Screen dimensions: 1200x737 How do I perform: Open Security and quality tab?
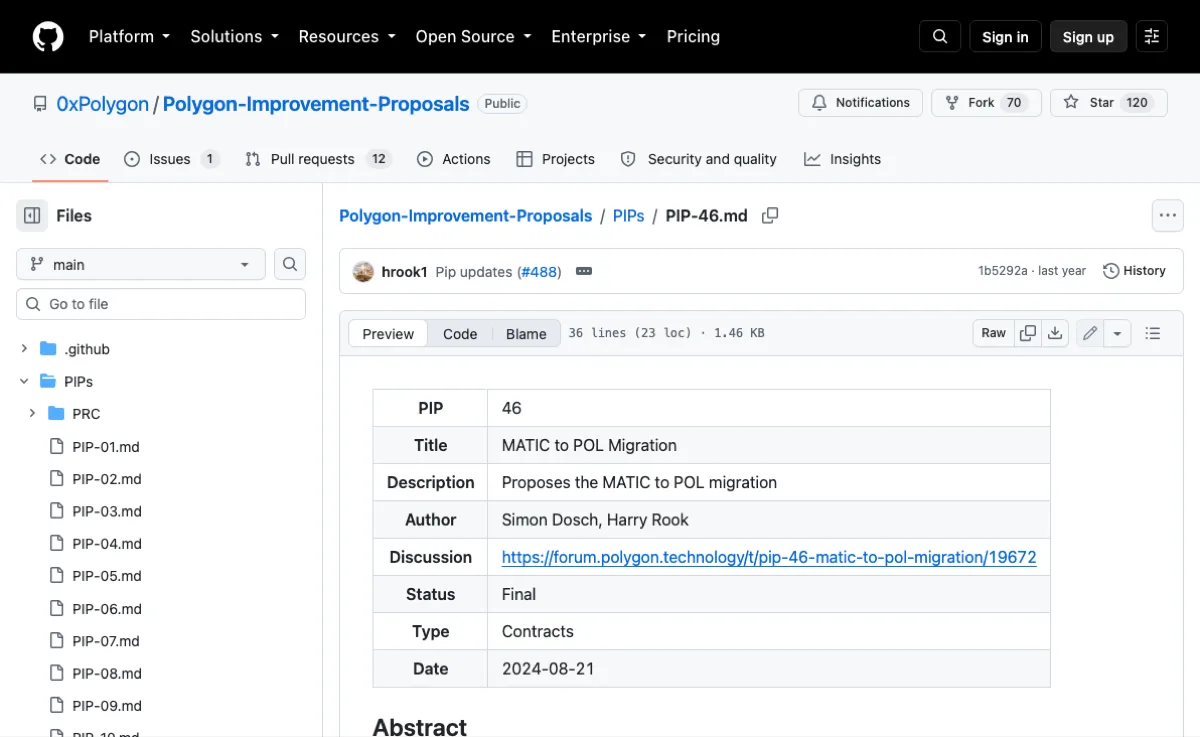(698, 159)
